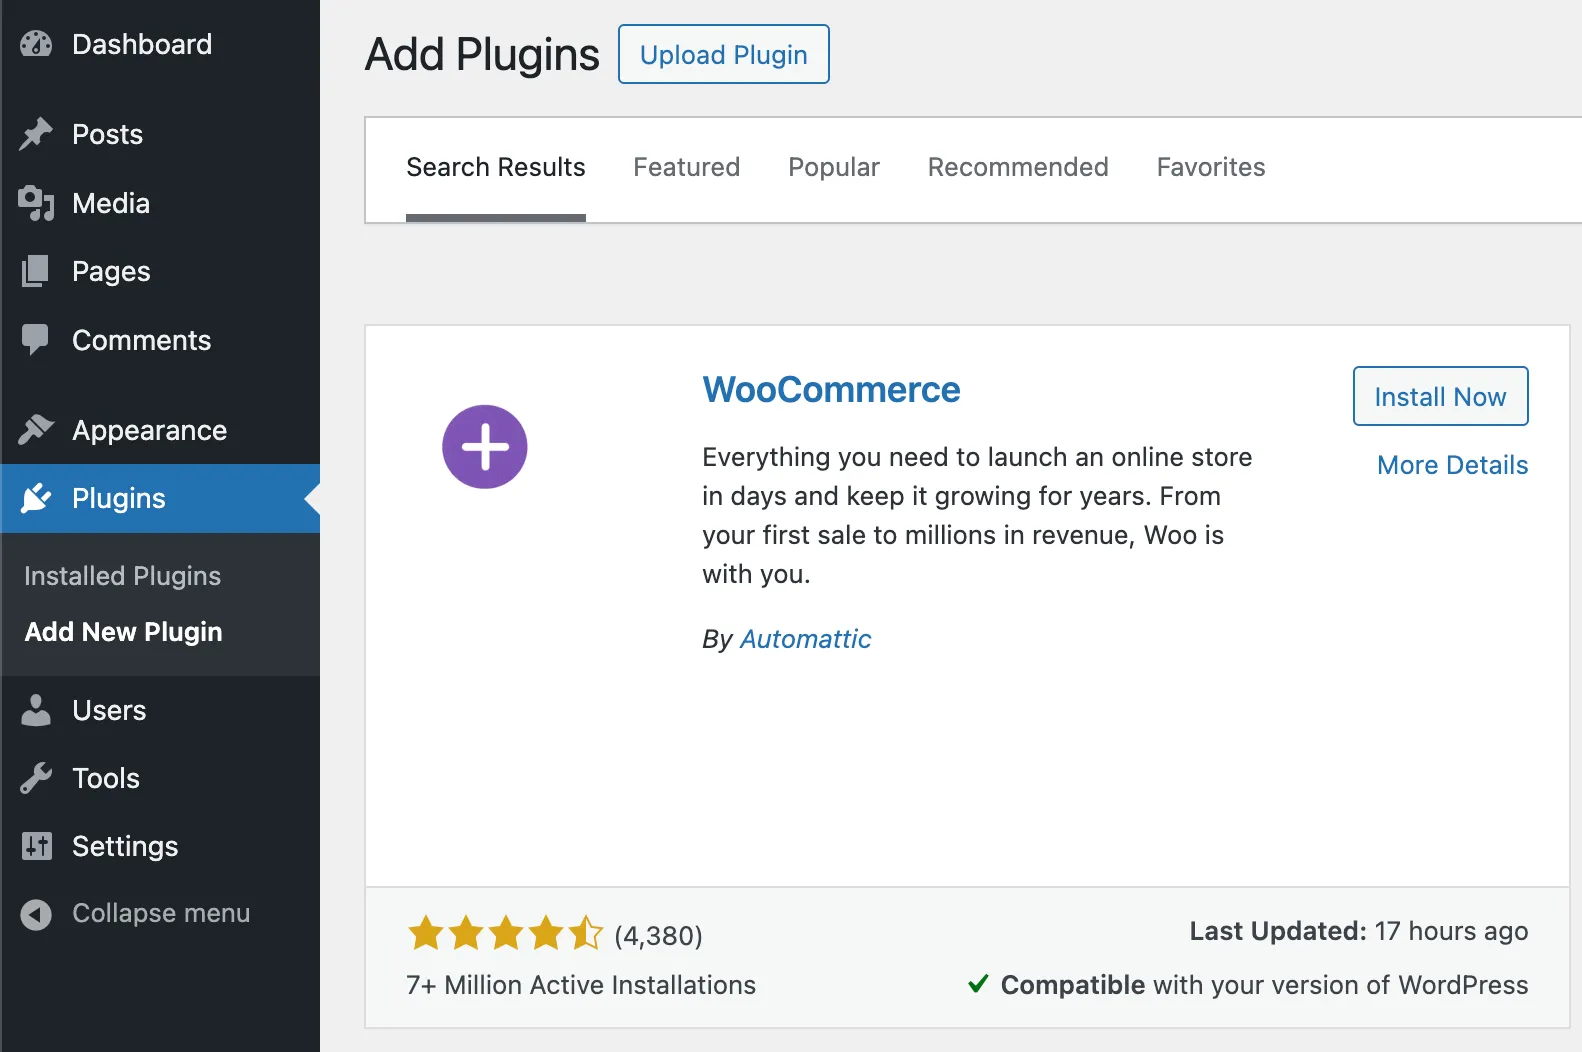Select the Posts pushpin icon

(36, 134)
